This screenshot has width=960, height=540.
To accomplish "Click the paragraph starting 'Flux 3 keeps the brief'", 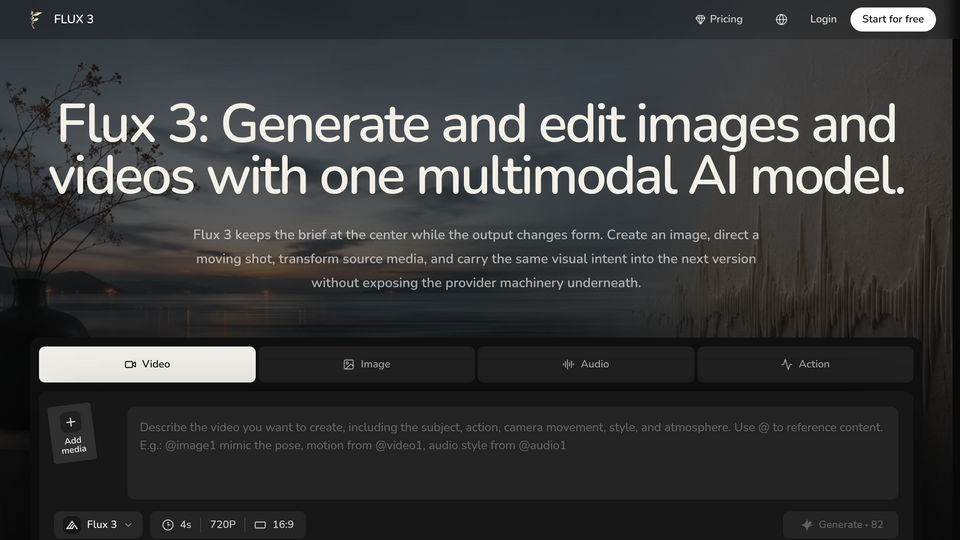I will [476, 258].
